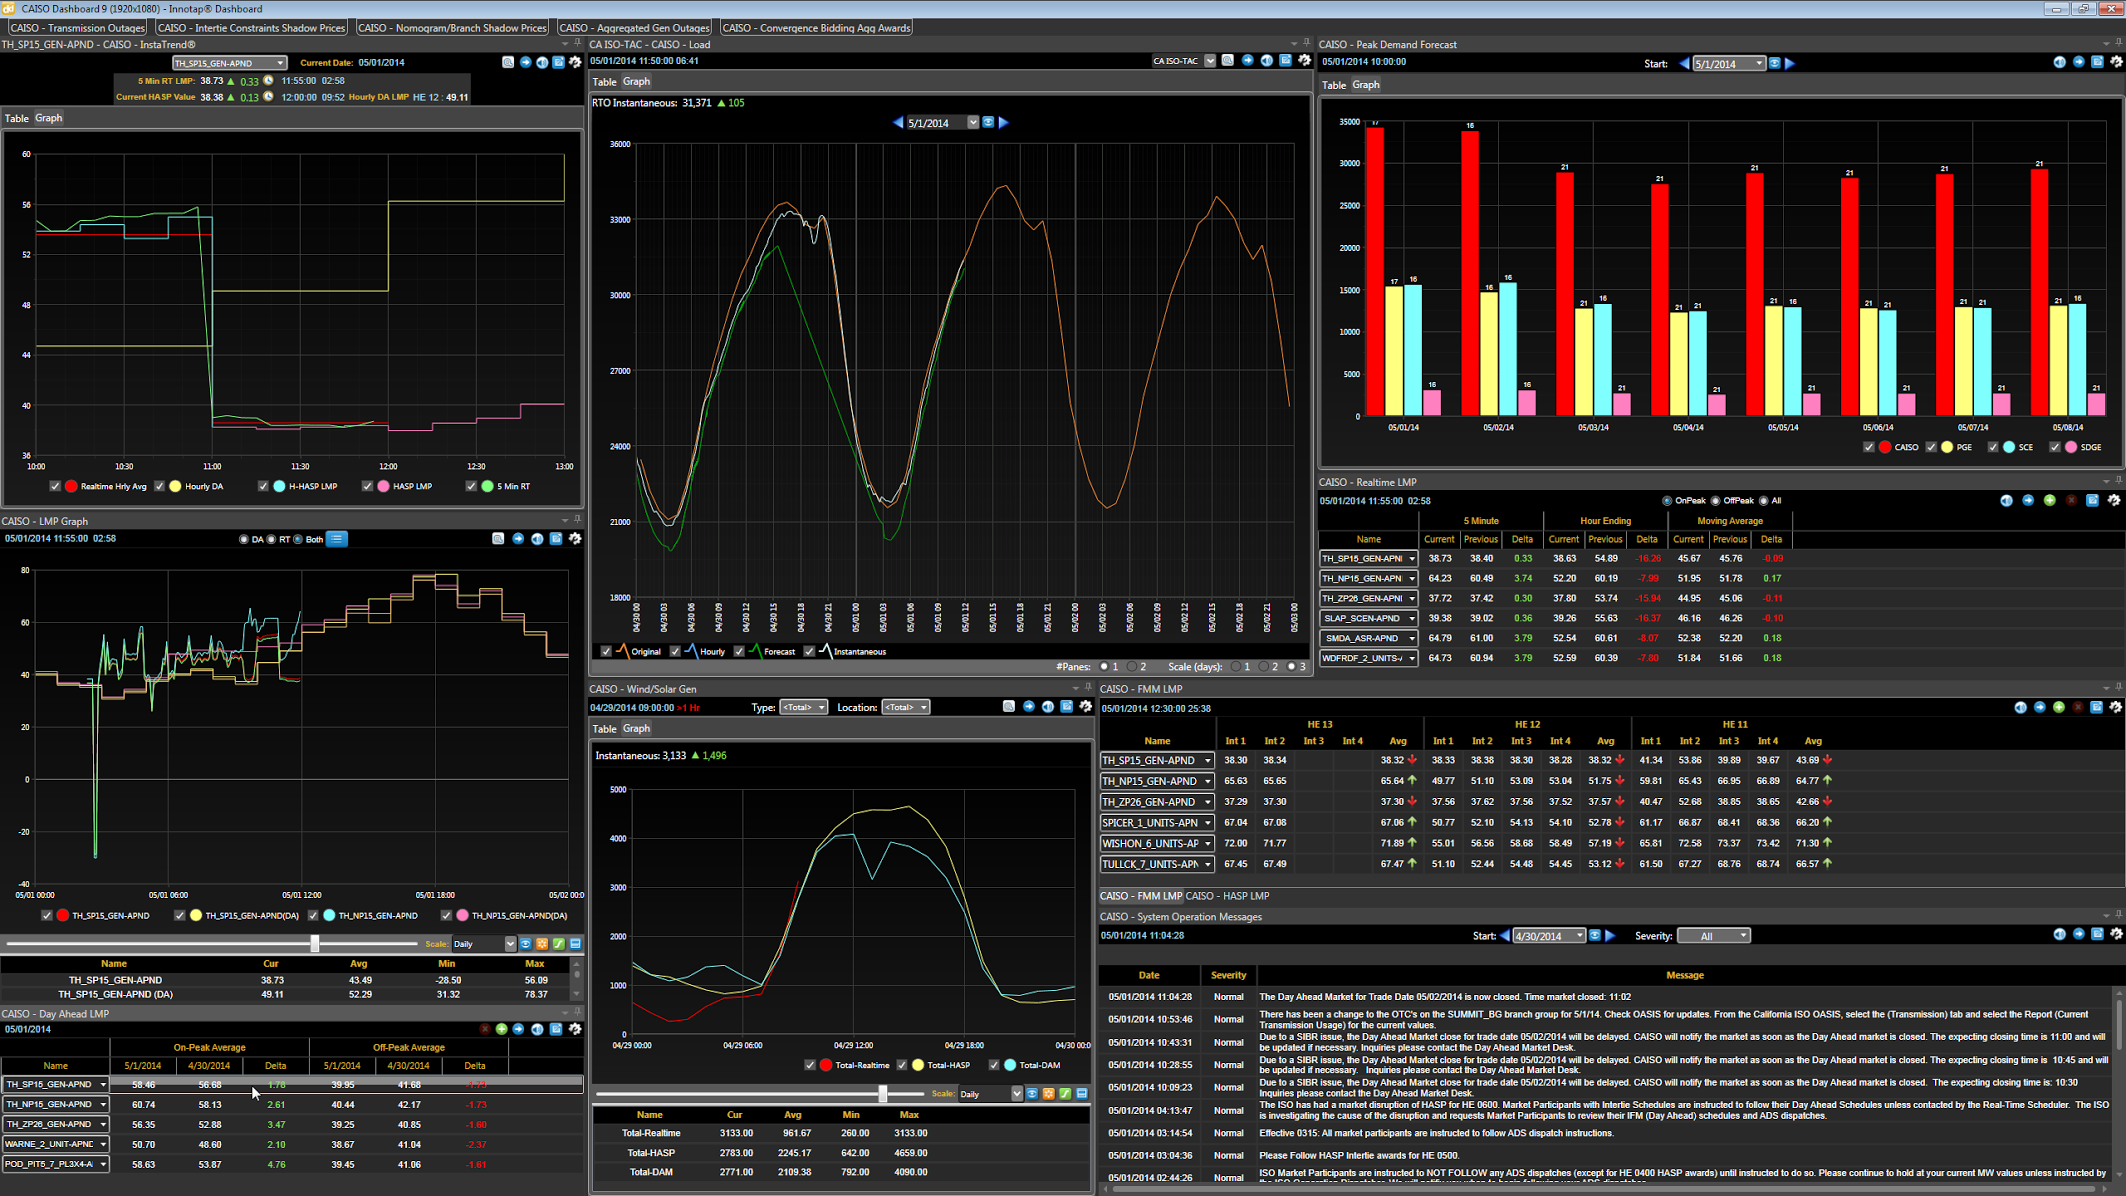Click green add-row icon in Realtime LMP panel
2126x1196 pixels.
(x=2049, y=500)
